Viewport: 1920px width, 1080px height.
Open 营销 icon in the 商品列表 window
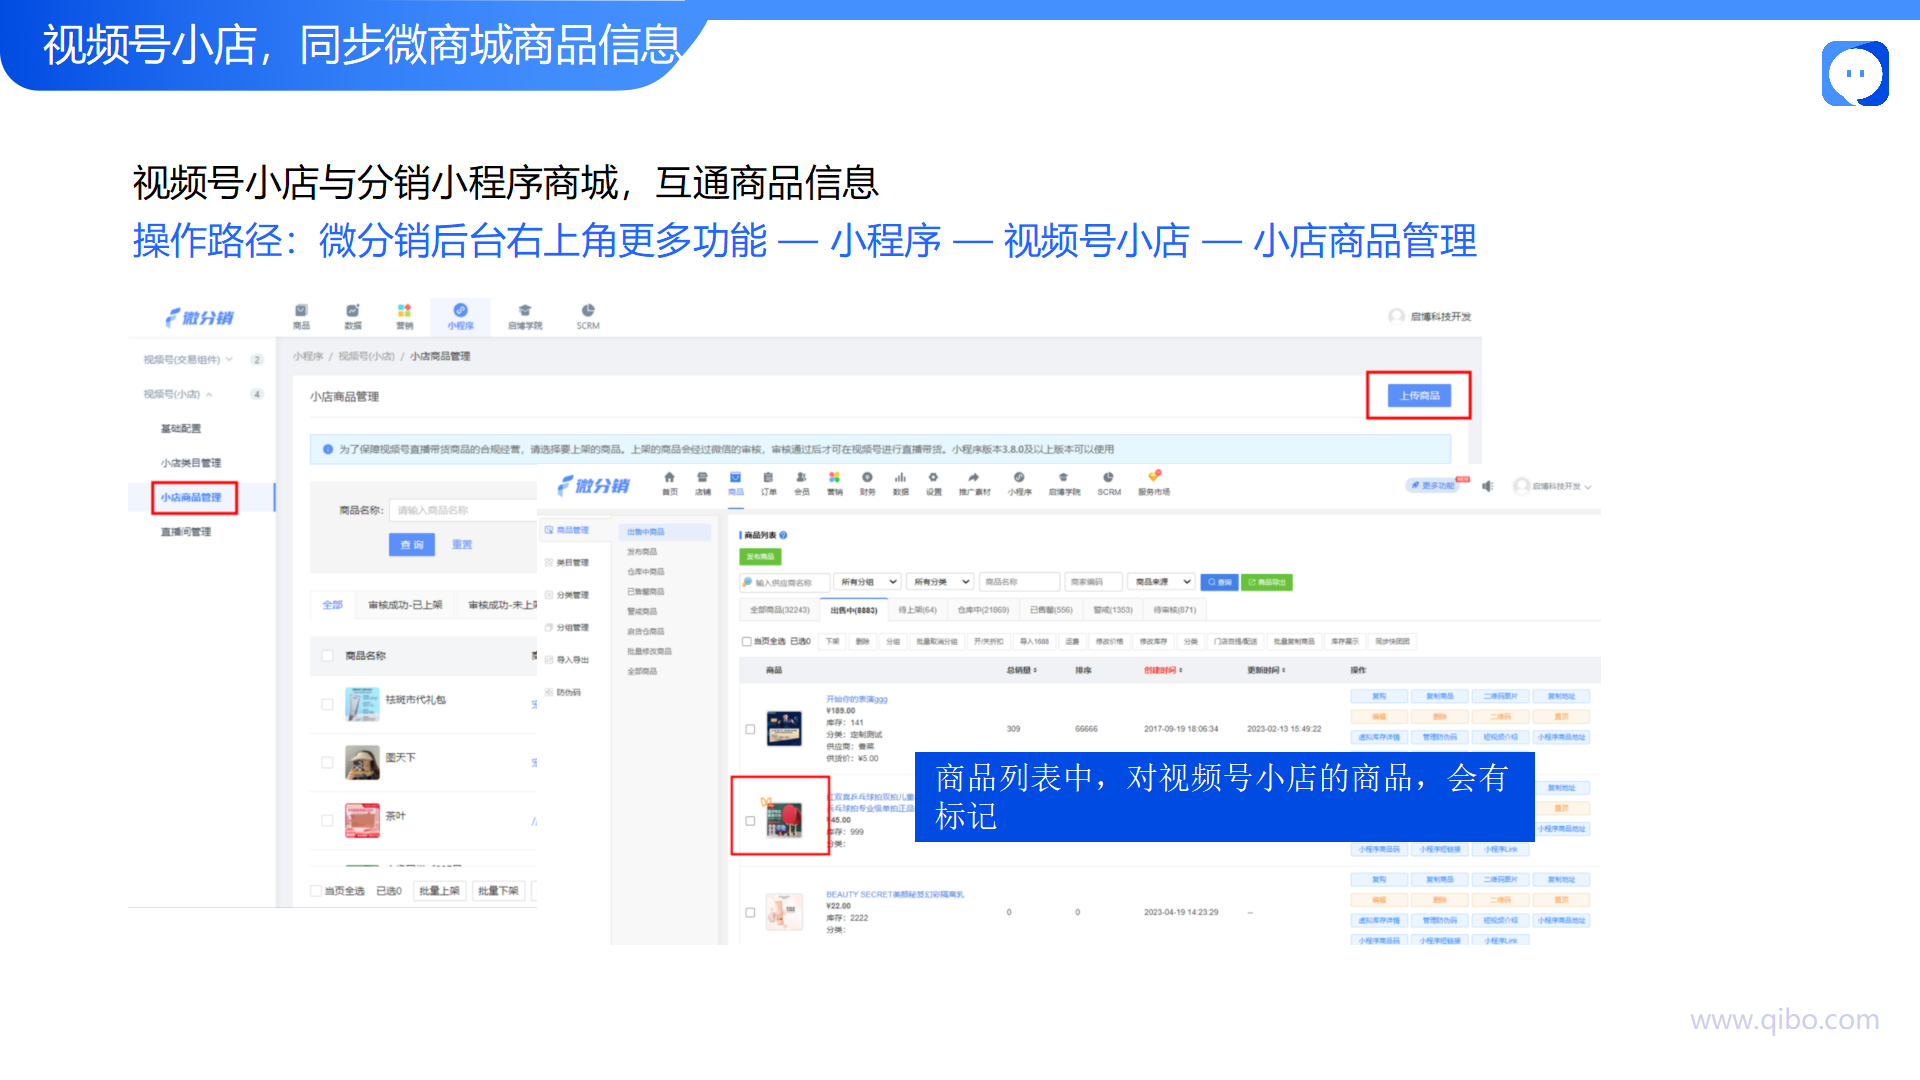834,484
